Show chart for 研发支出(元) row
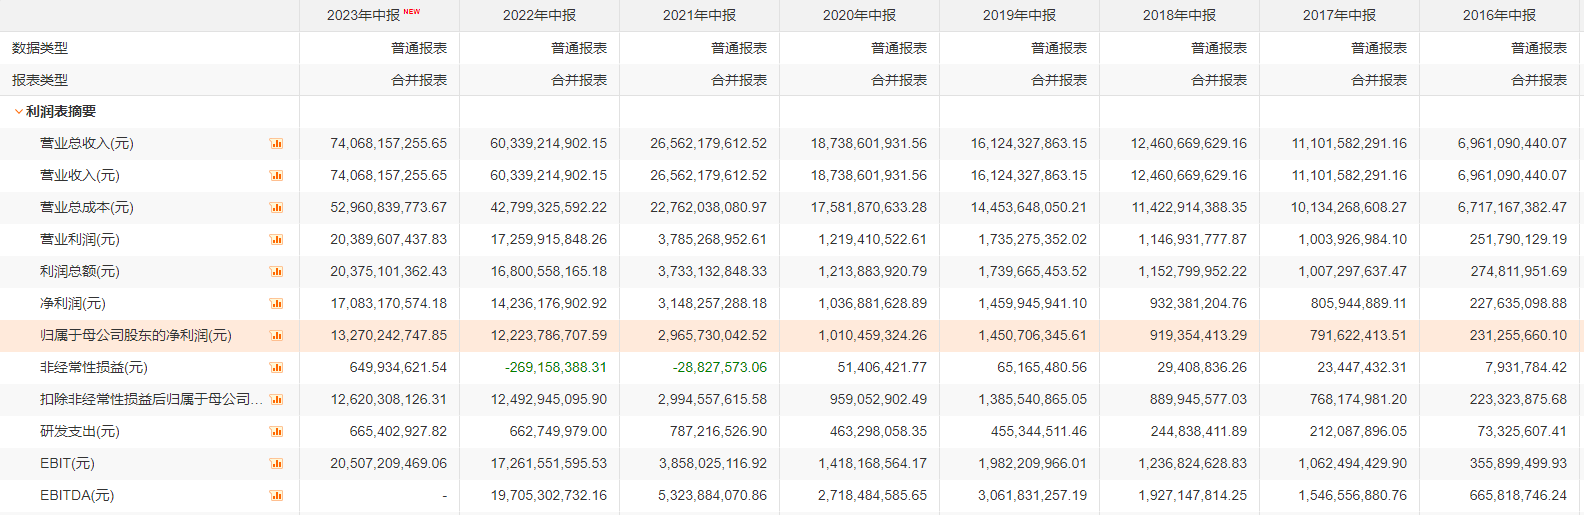Viewport: 1584px width, 515px height. pos(277,432)
